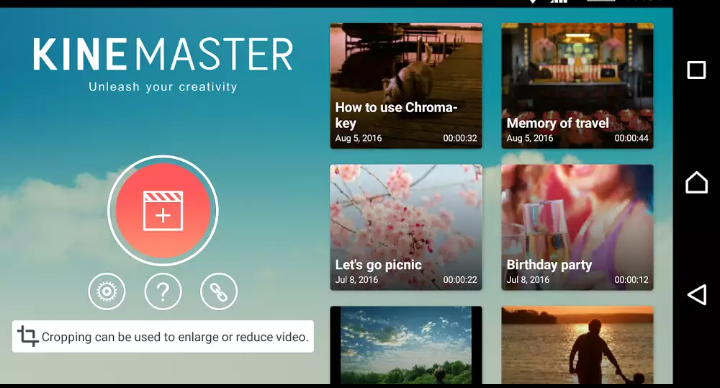The width and height of the screenshot is (720, 388).
Task: Tap the chain link share icon
Action: (219, 291)
